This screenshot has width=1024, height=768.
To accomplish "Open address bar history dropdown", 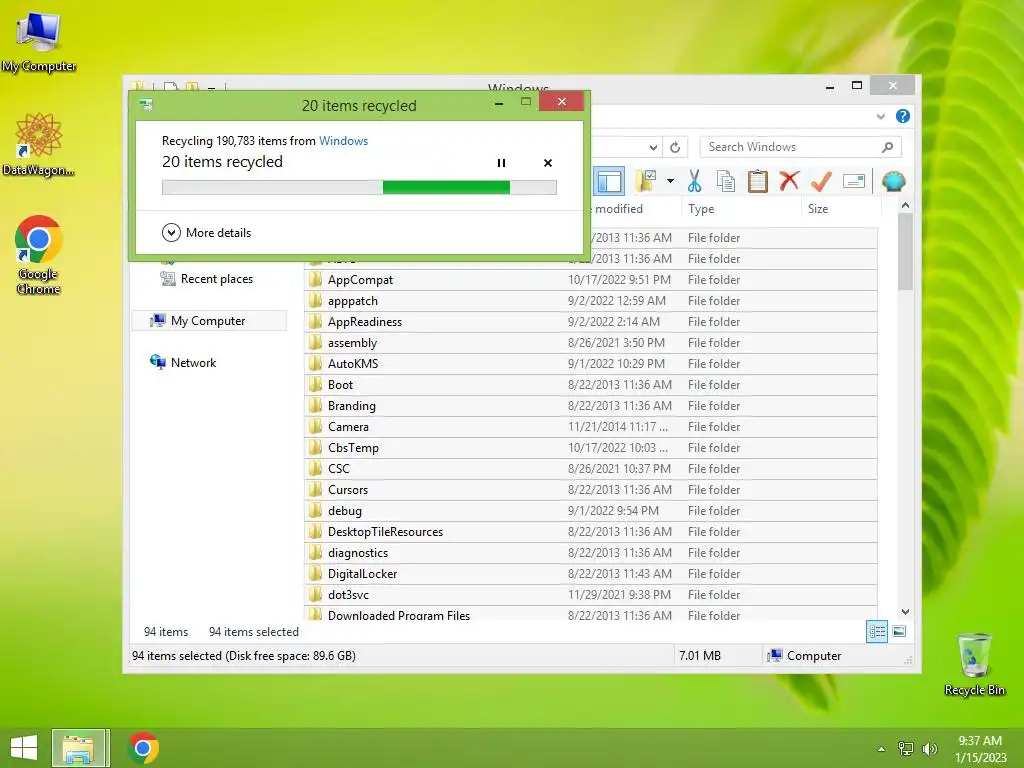I will coord(653,148).
